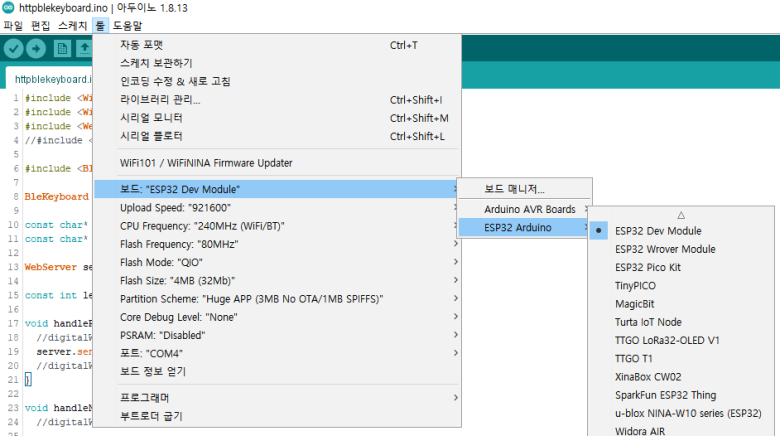The width and height of the screenshot is (780, 436).
Task: Open the 스케치 menu
Action: point(72,25)
